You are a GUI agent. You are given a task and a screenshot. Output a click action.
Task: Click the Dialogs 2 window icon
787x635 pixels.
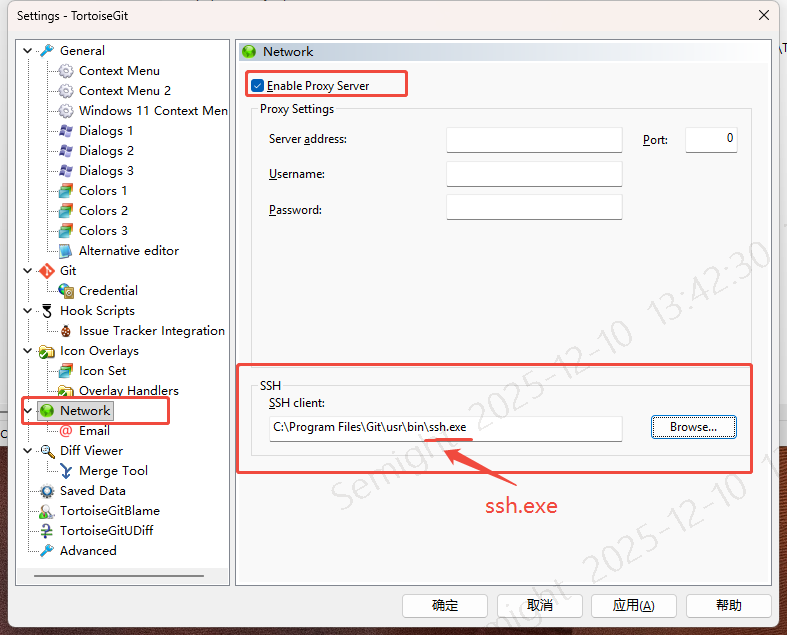pos(66,151)
